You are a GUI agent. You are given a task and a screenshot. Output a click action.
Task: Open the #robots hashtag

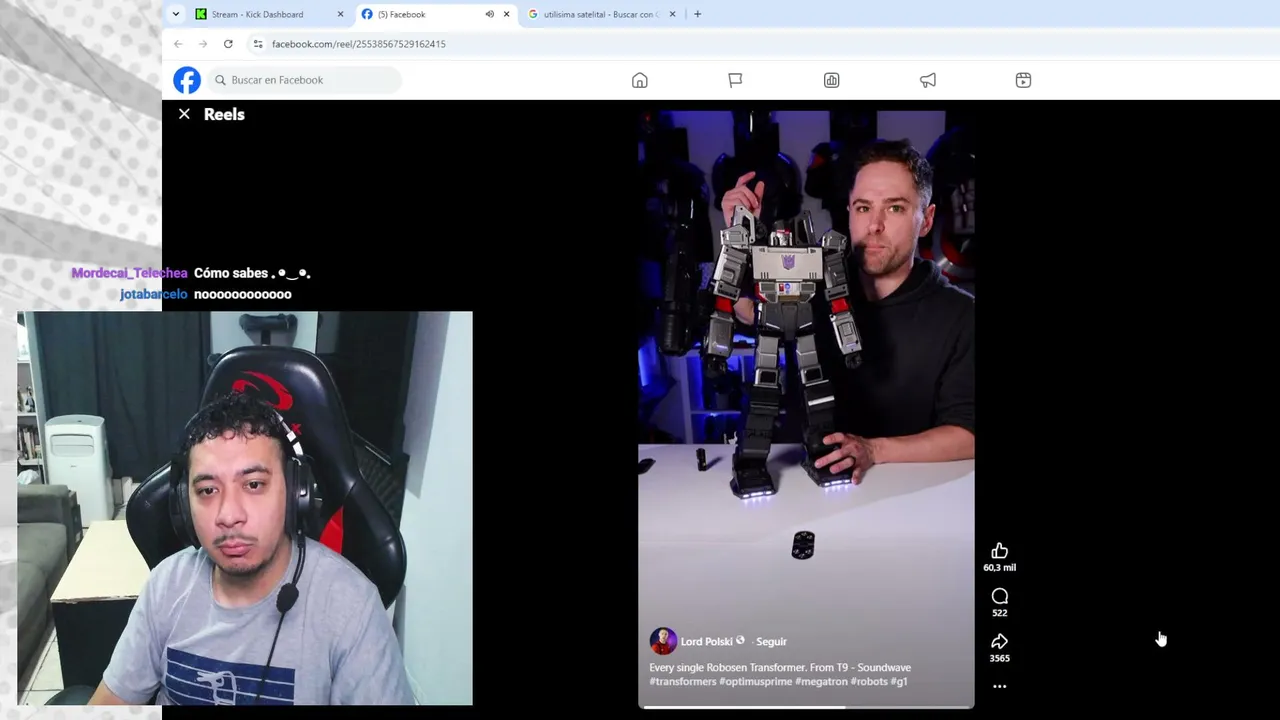(x=869, y=682)
